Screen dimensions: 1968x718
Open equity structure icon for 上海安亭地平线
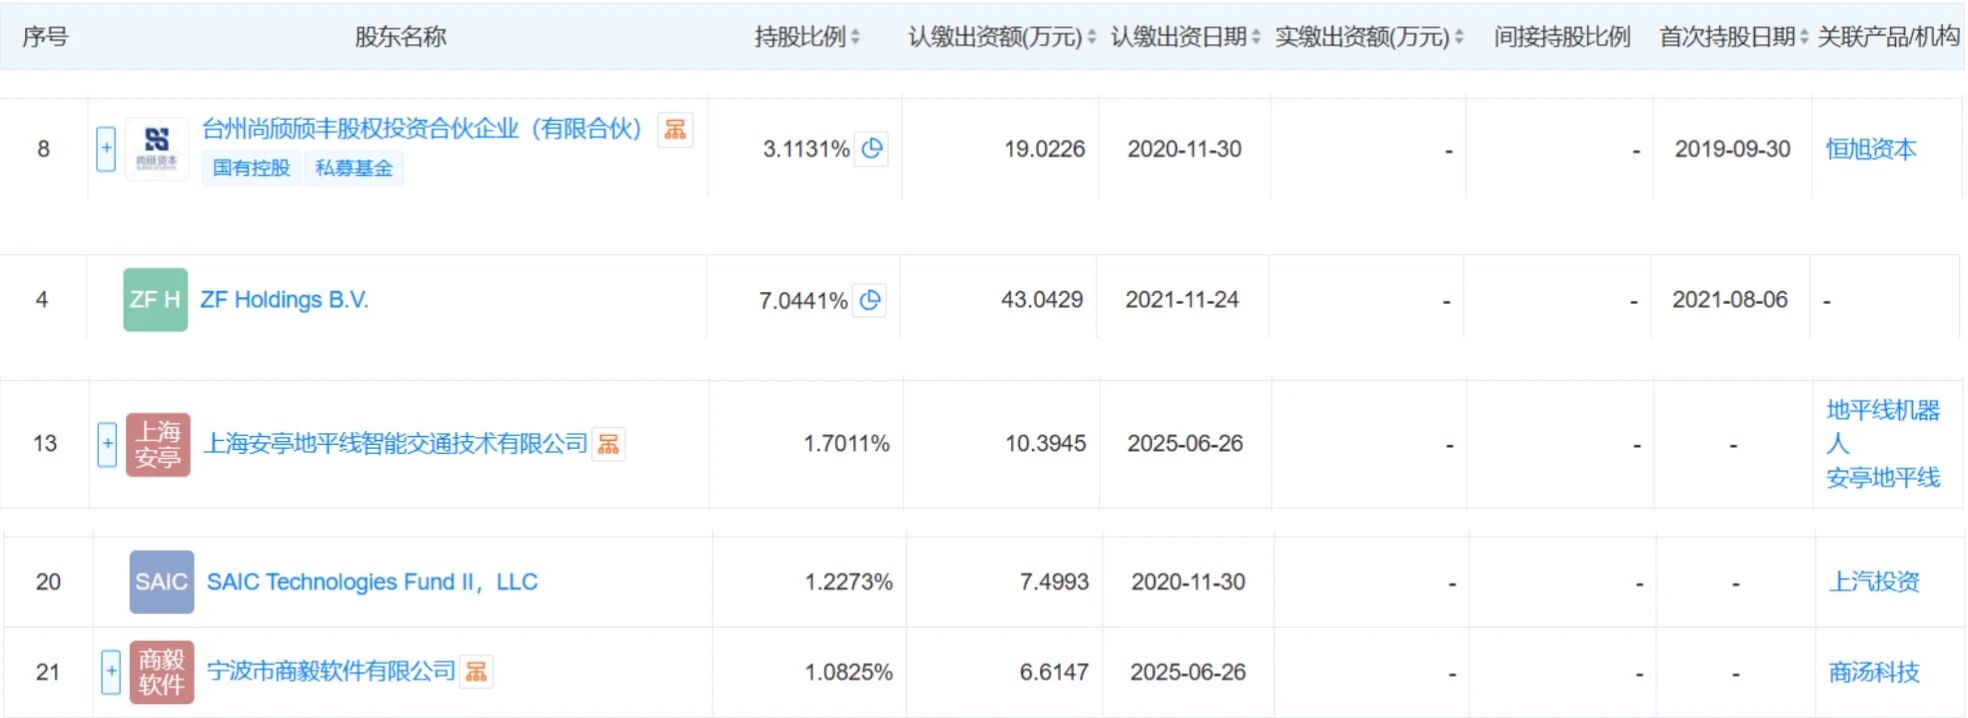[608, 444]
